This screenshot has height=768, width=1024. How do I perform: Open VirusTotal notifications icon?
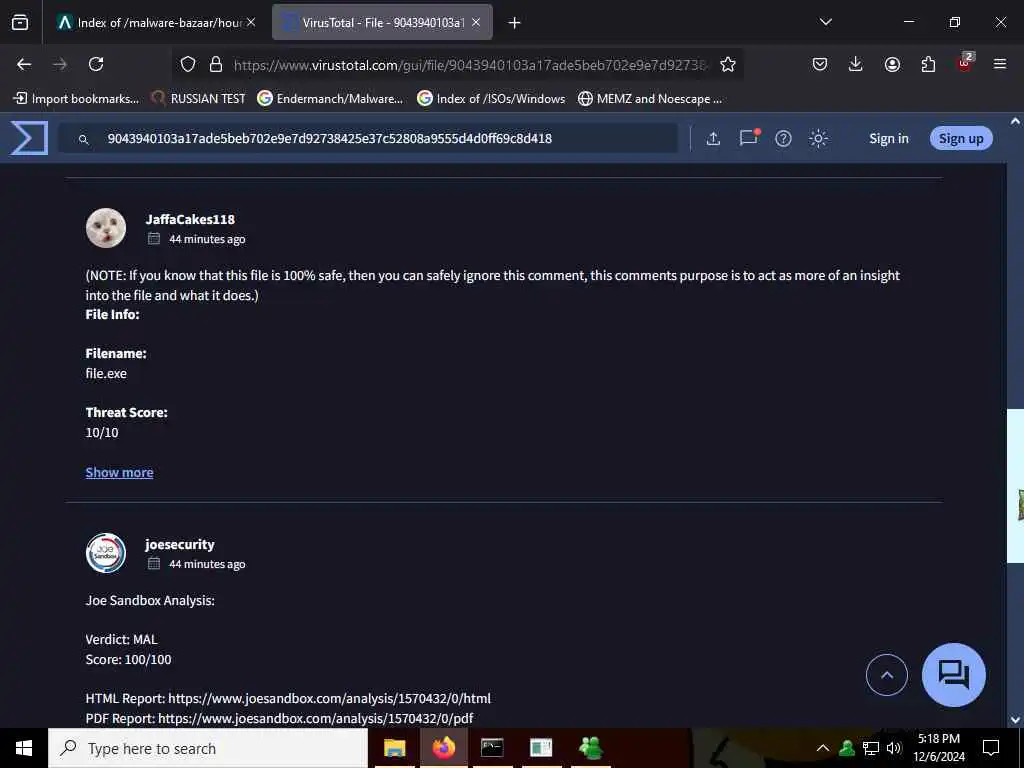[748, 138]
